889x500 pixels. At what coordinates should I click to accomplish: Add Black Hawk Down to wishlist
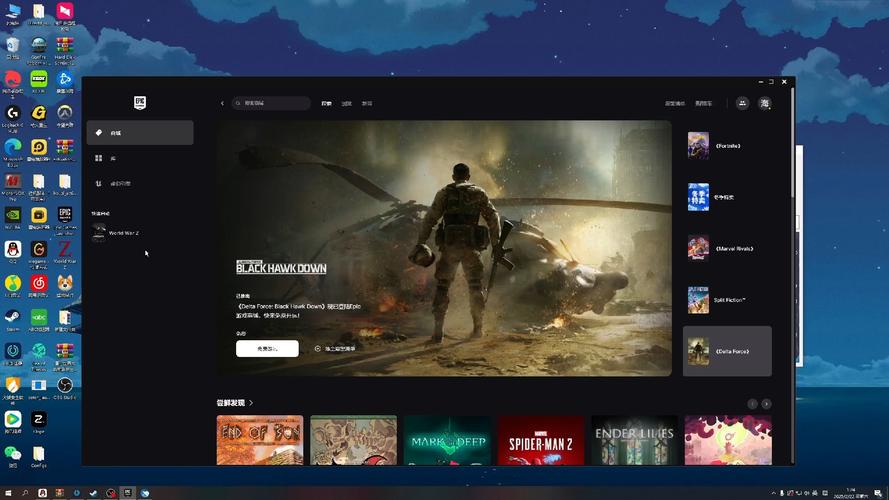pyautogui.click(x=335, y=349)
